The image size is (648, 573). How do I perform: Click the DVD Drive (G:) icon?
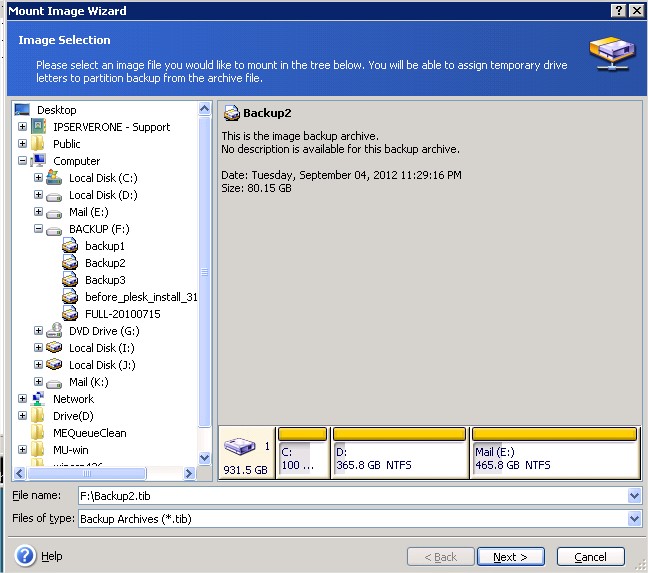(54, 331)
